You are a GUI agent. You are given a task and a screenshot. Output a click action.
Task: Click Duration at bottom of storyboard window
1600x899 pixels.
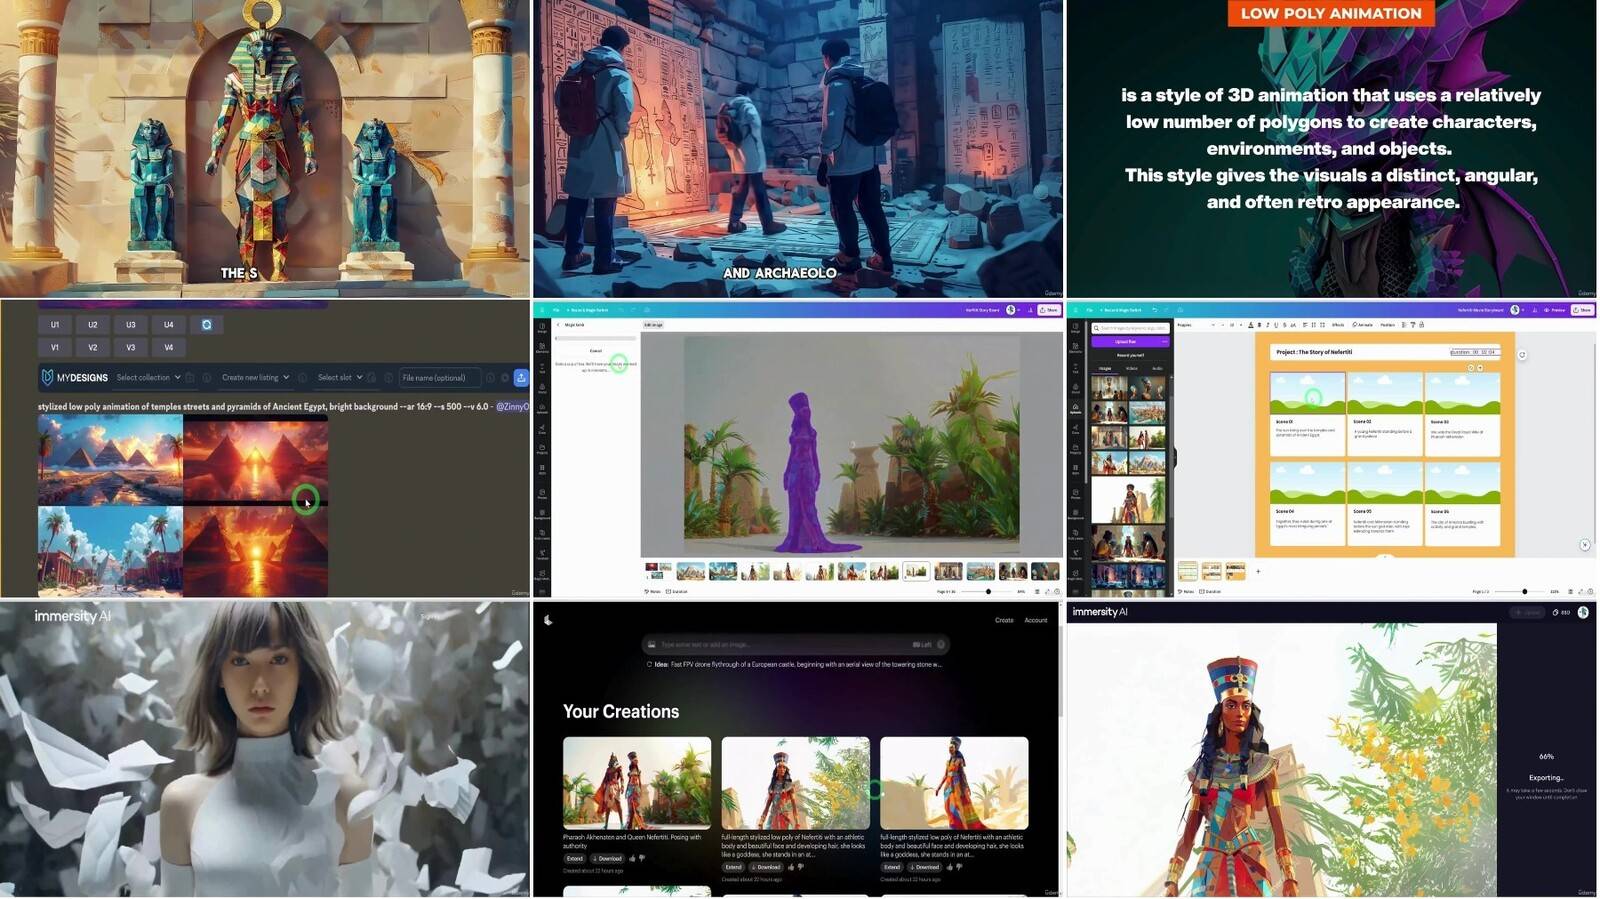[x=1210, y=592]
